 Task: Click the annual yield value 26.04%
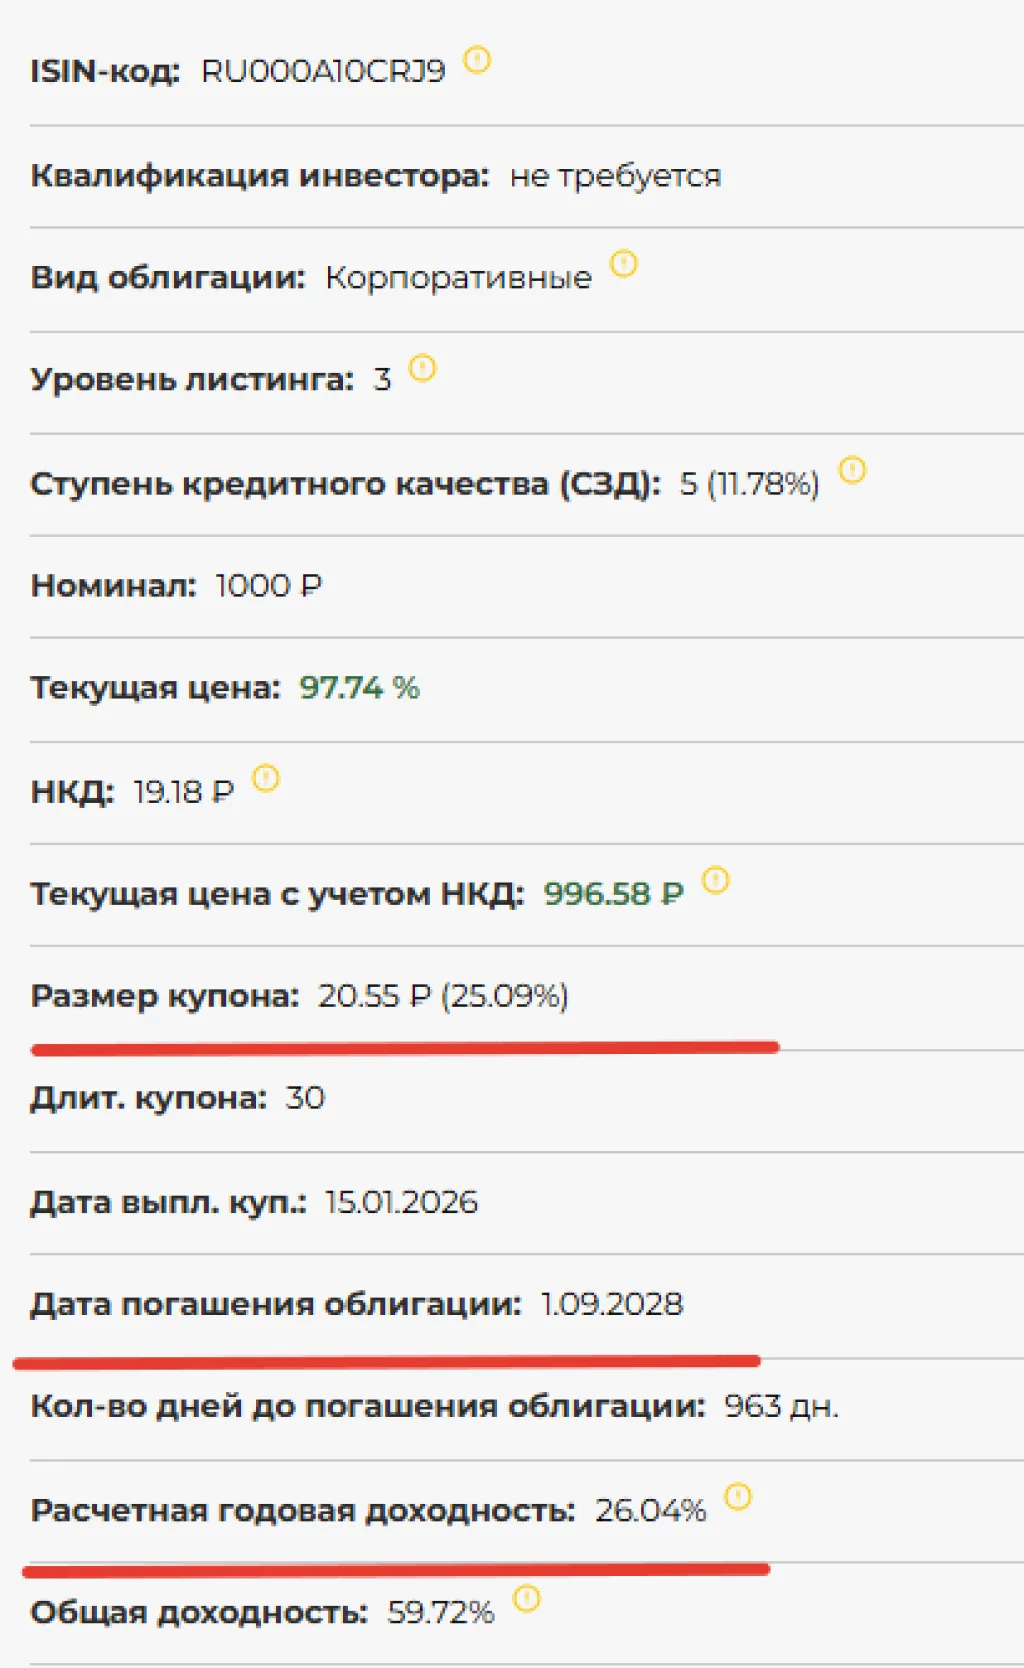pyautogui.click(x=650, y=1510)
